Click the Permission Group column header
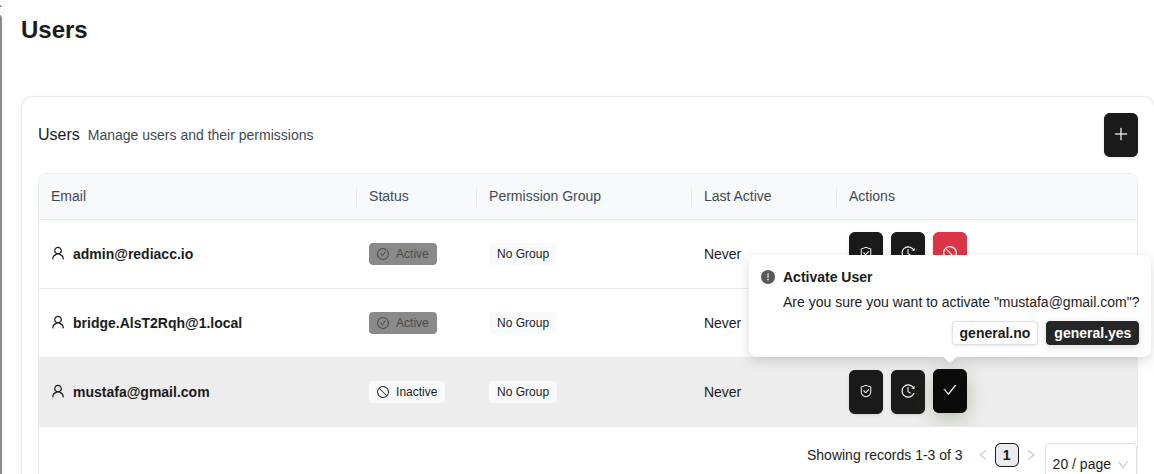The height and width of the screenshot is (474, 1154). point(545,196)
